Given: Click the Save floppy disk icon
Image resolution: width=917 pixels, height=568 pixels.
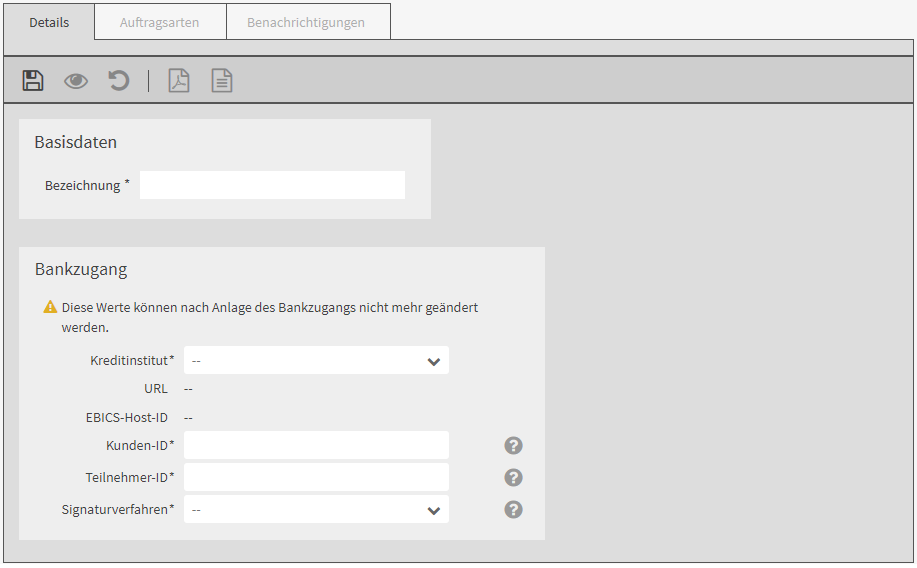Looking at the screenshot, I should coord(33,80).
